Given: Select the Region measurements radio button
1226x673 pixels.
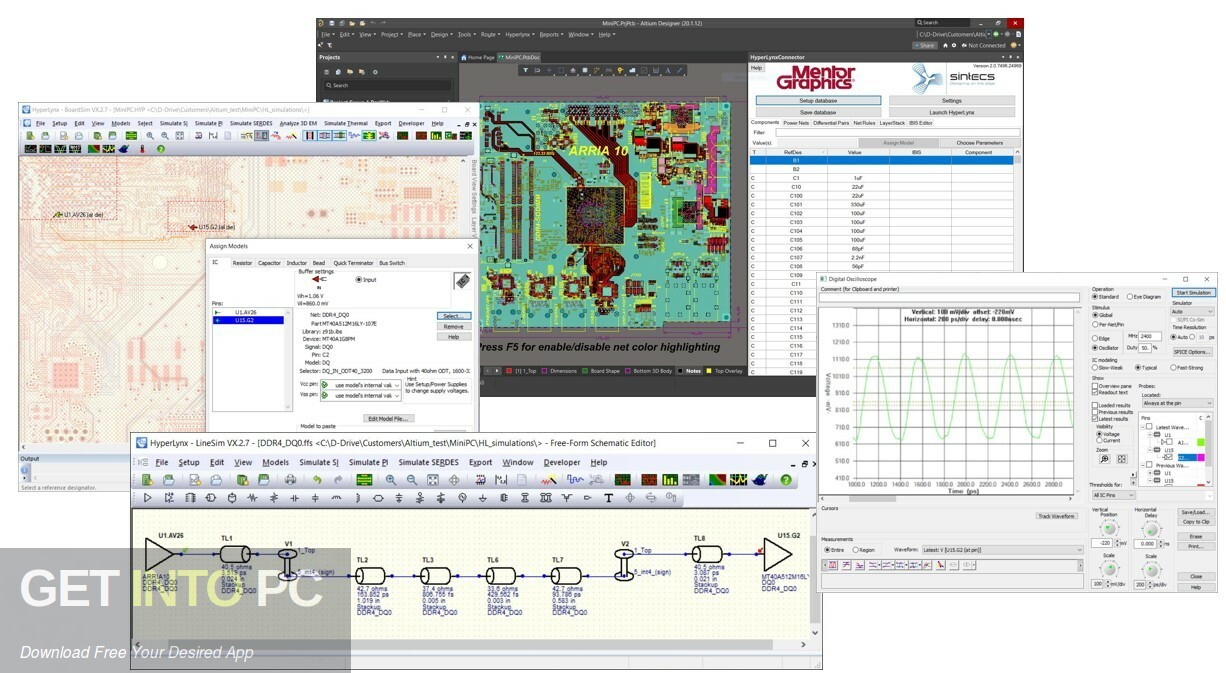Looking at the screenshot, I should point(857,550).
